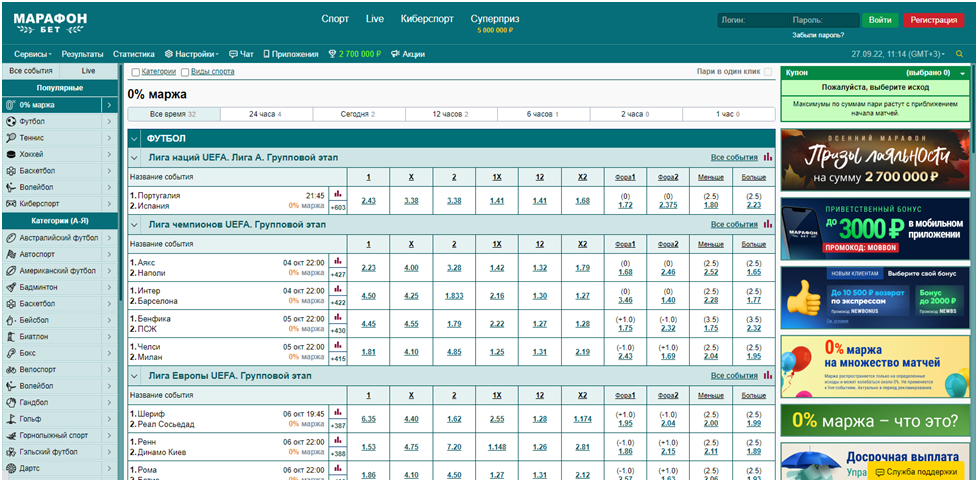Collapse the Лига наций UEFA section

click(x=136, y=157)
